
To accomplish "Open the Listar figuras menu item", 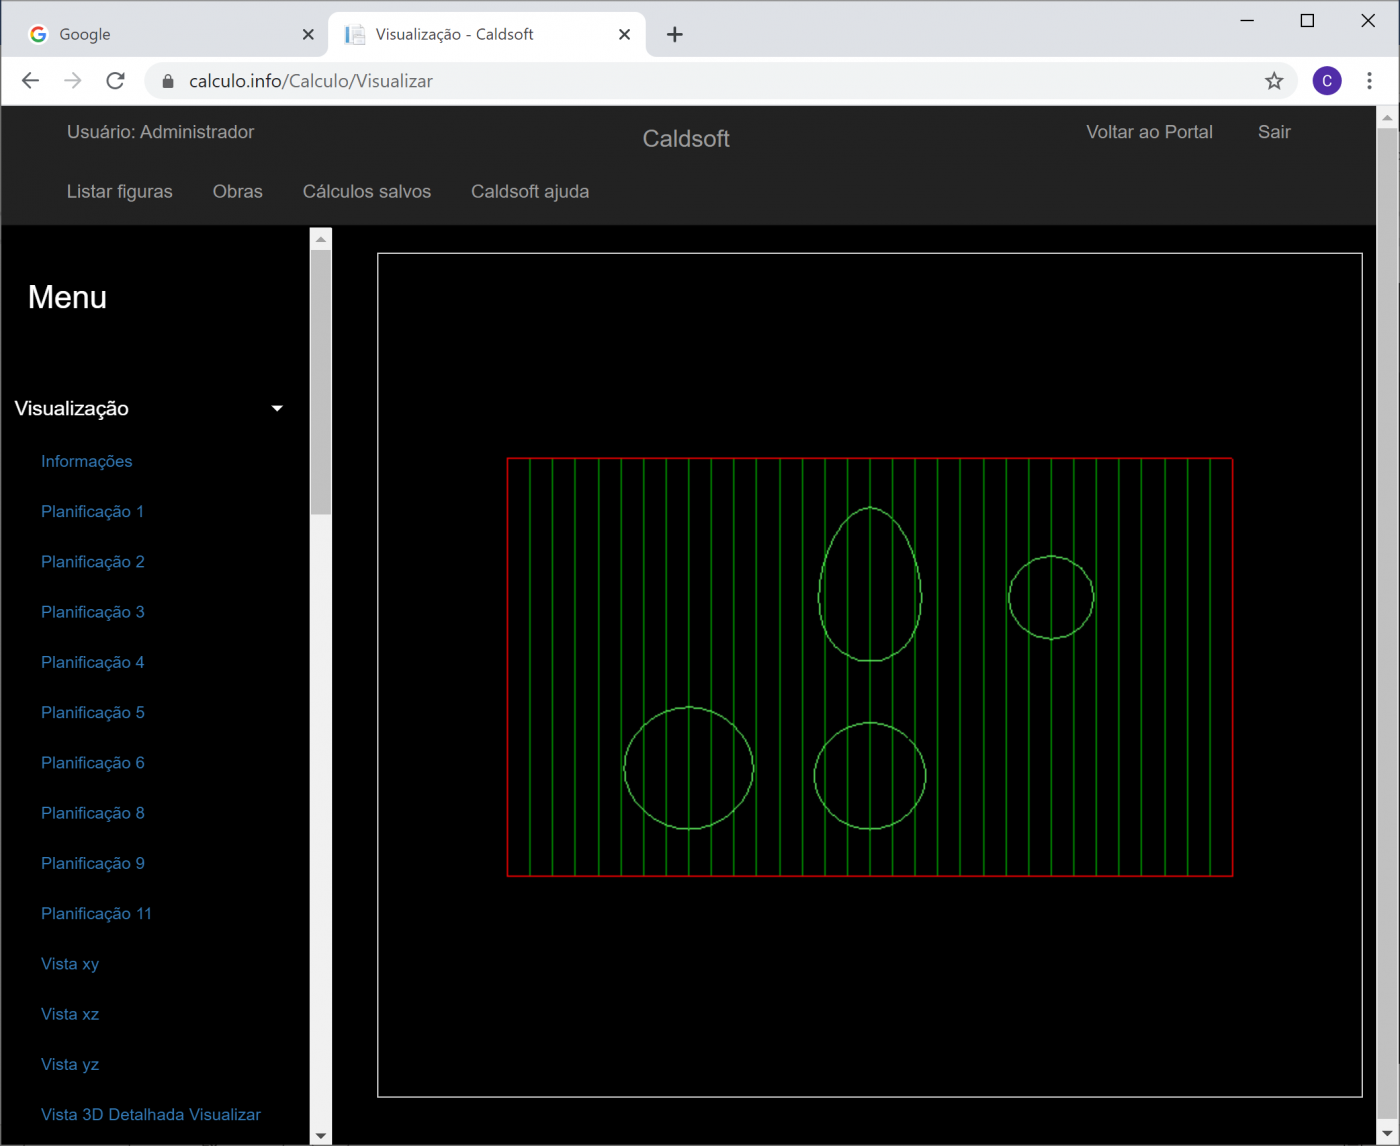I will coord(119,192).
